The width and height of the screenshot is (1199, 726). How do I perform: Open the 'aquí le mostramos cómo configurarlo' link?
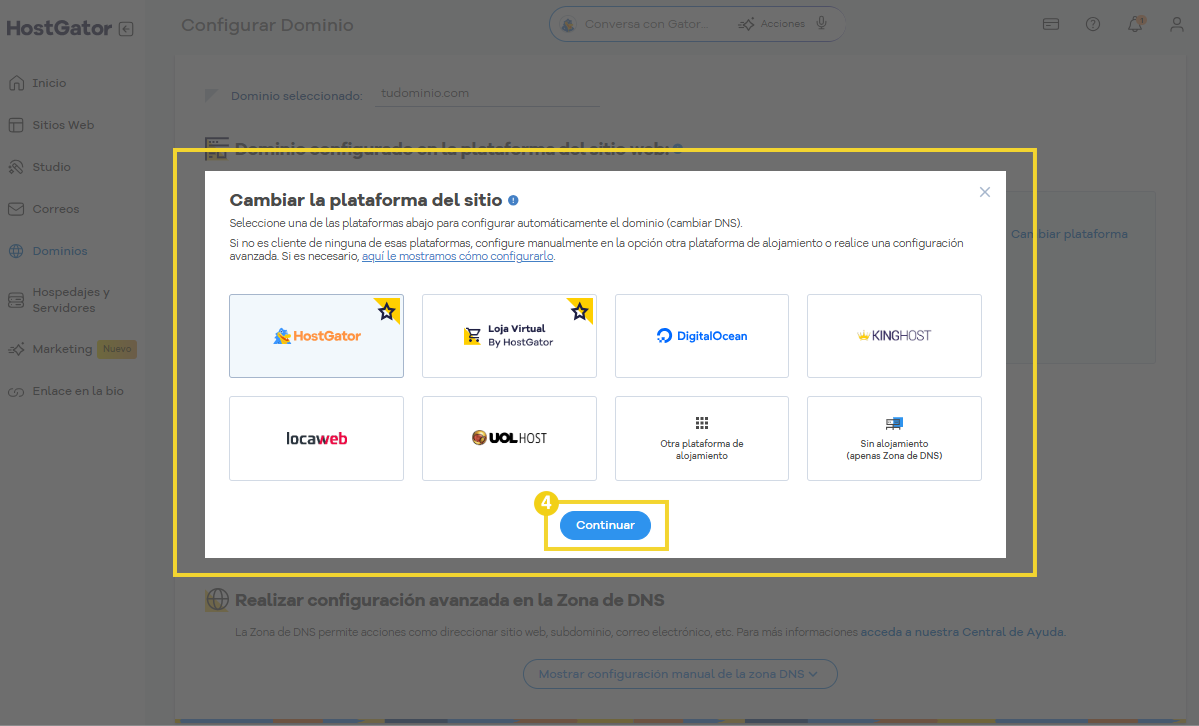[457, 256]
